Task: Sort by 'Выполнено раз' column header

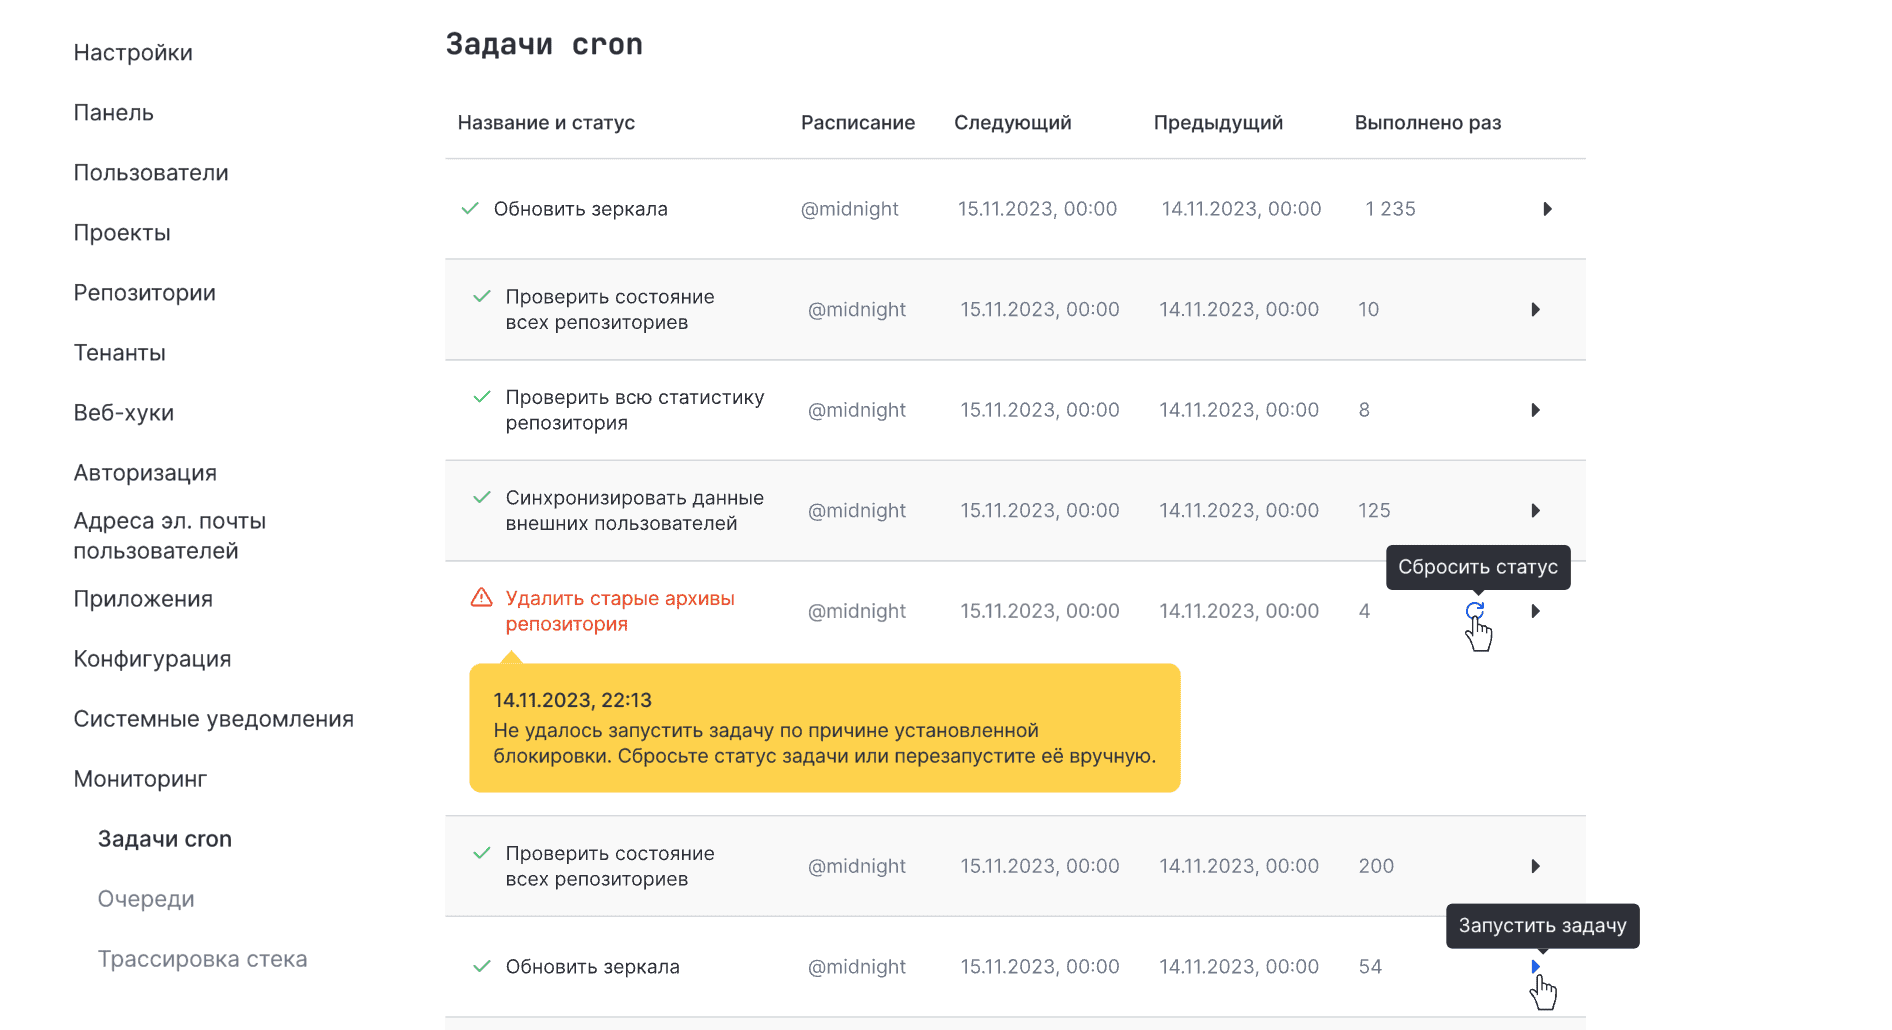Action: click(x=1427, y=123)
